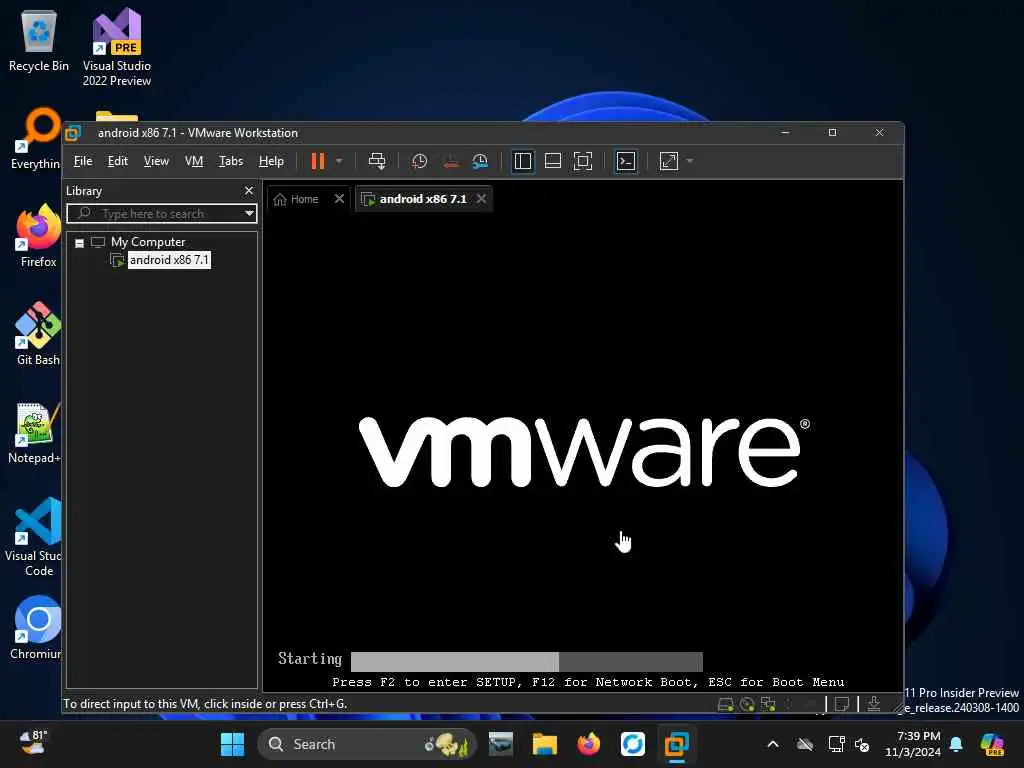Screen dimensions: 1024x768
Task: Click the VMware Workstation taskbar icon
Action: tap(677, 744)
